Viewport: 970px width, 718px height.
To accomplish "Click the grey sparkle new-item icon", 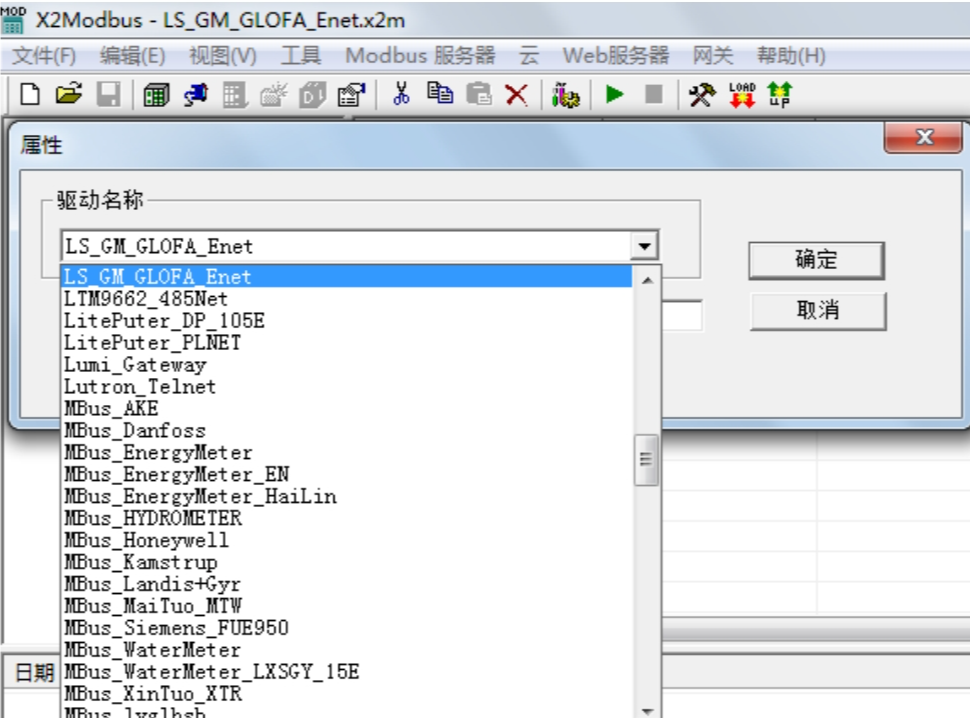I will click(273, 95).
